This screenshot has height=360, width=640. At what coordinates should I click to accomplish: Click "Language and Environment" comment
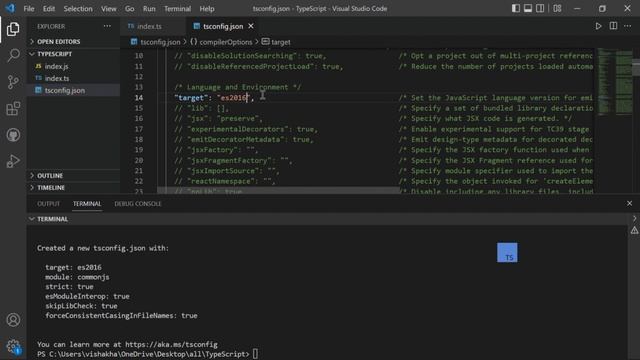coord(238,87)
